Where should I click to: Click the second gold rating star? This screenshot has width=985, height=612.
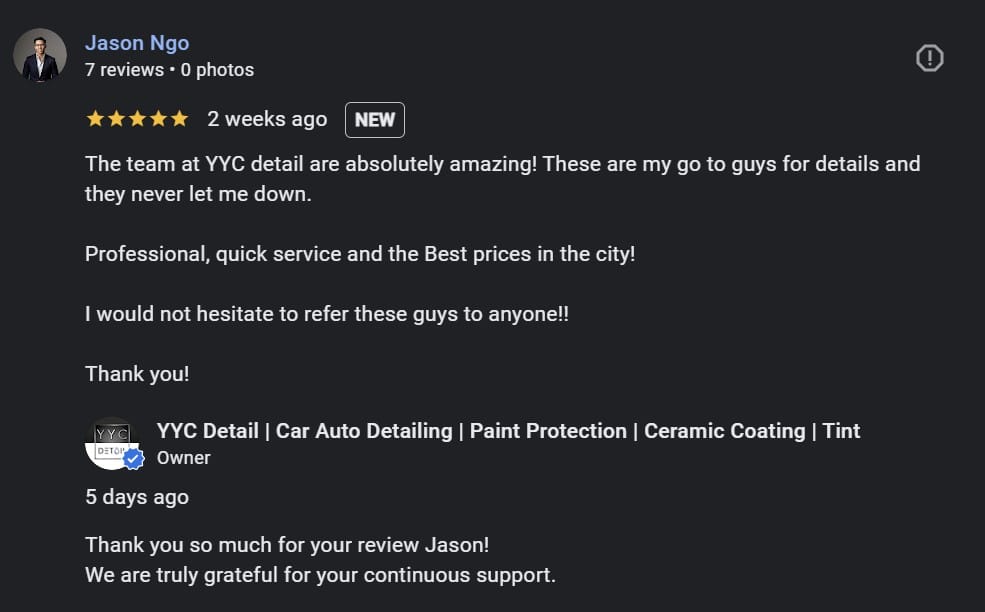point(116,119)
